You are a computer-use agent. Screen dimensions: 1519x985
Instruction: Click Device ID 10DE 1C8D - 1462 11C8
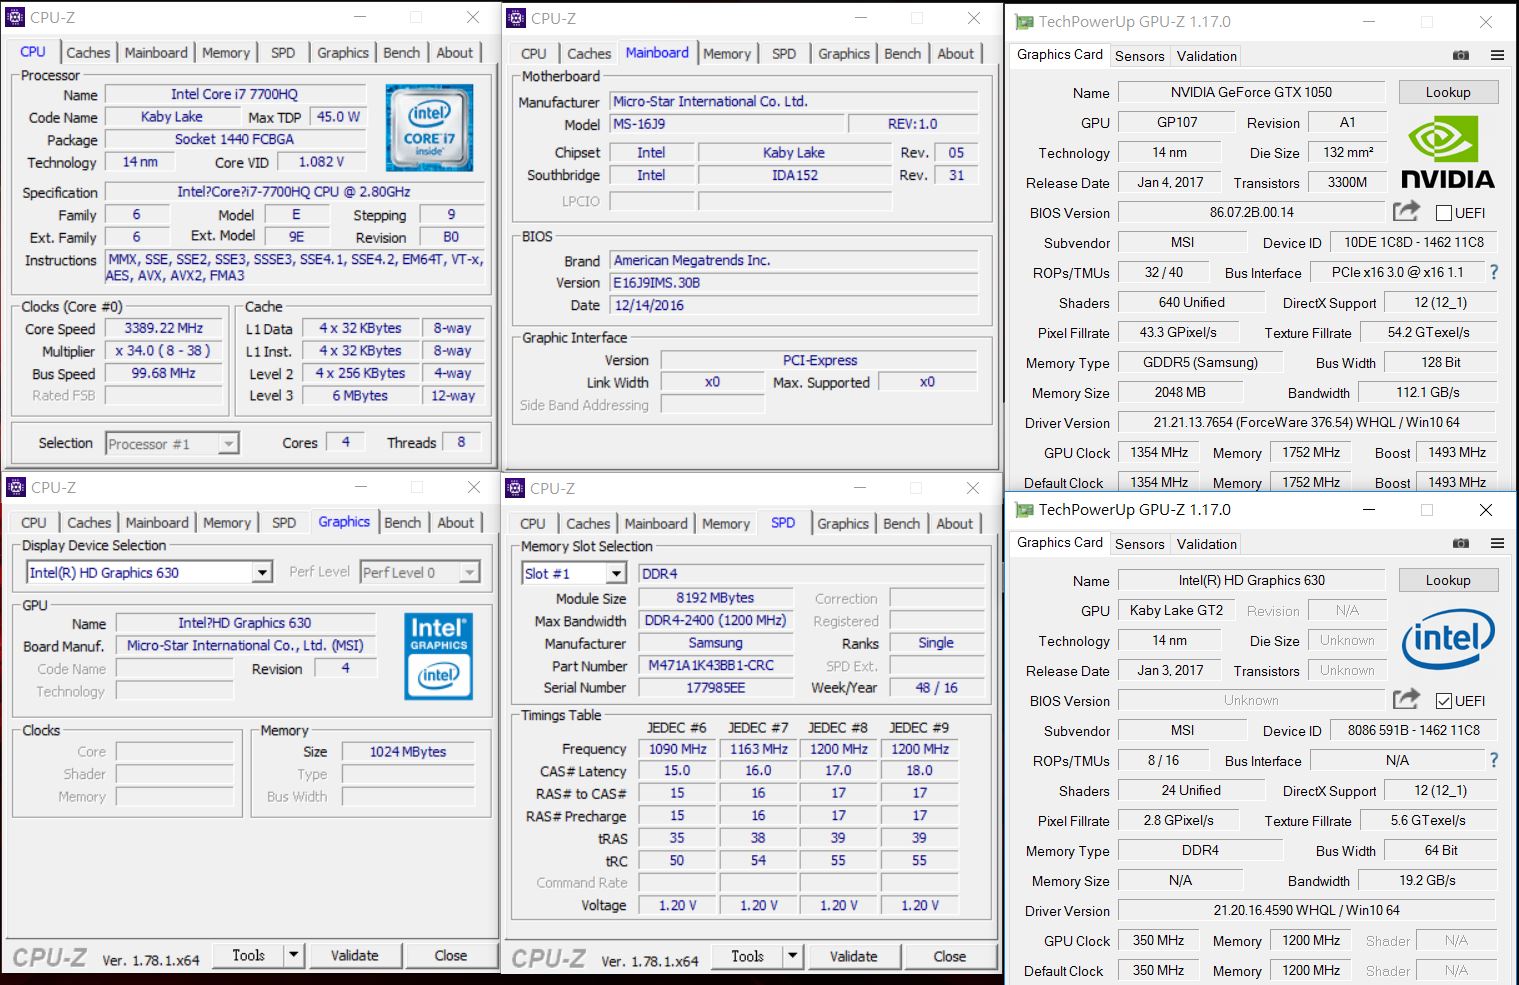coord(1413,242)
